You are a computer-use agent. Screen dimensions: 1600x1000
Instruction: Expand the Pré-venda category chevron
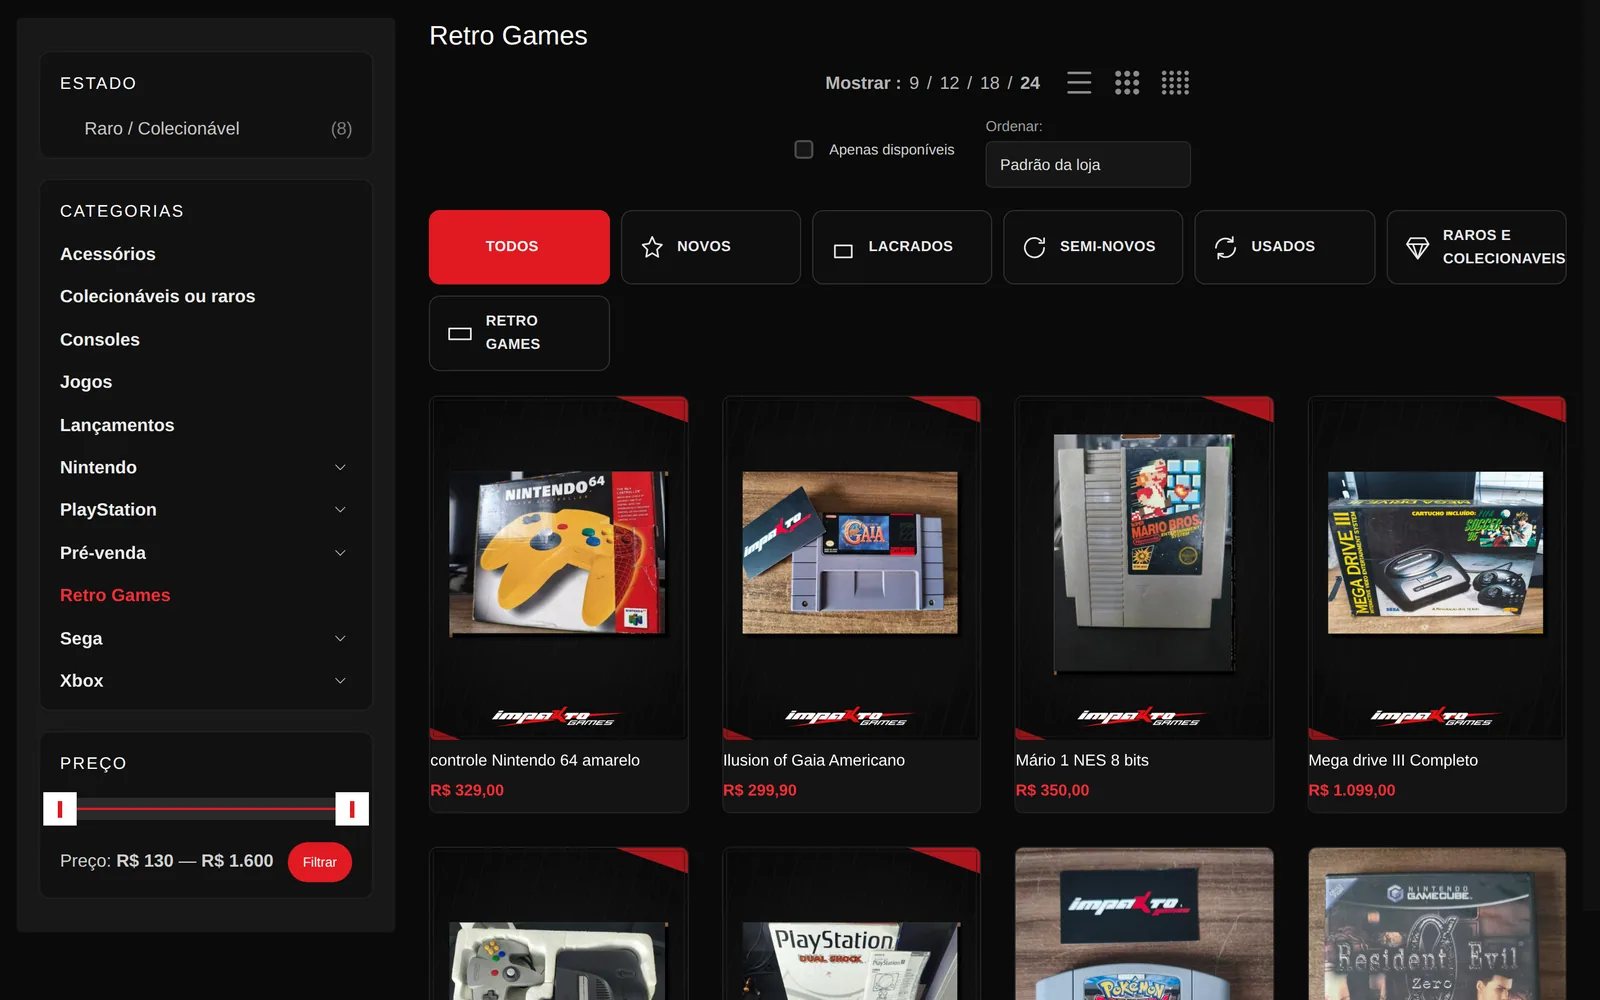(x=340, y=553)
